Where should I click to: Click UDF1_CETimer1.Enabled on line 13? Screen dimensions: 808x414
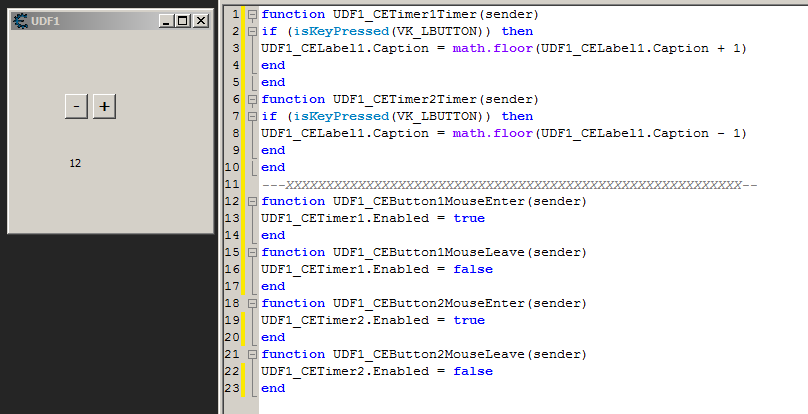coord(345,219)
